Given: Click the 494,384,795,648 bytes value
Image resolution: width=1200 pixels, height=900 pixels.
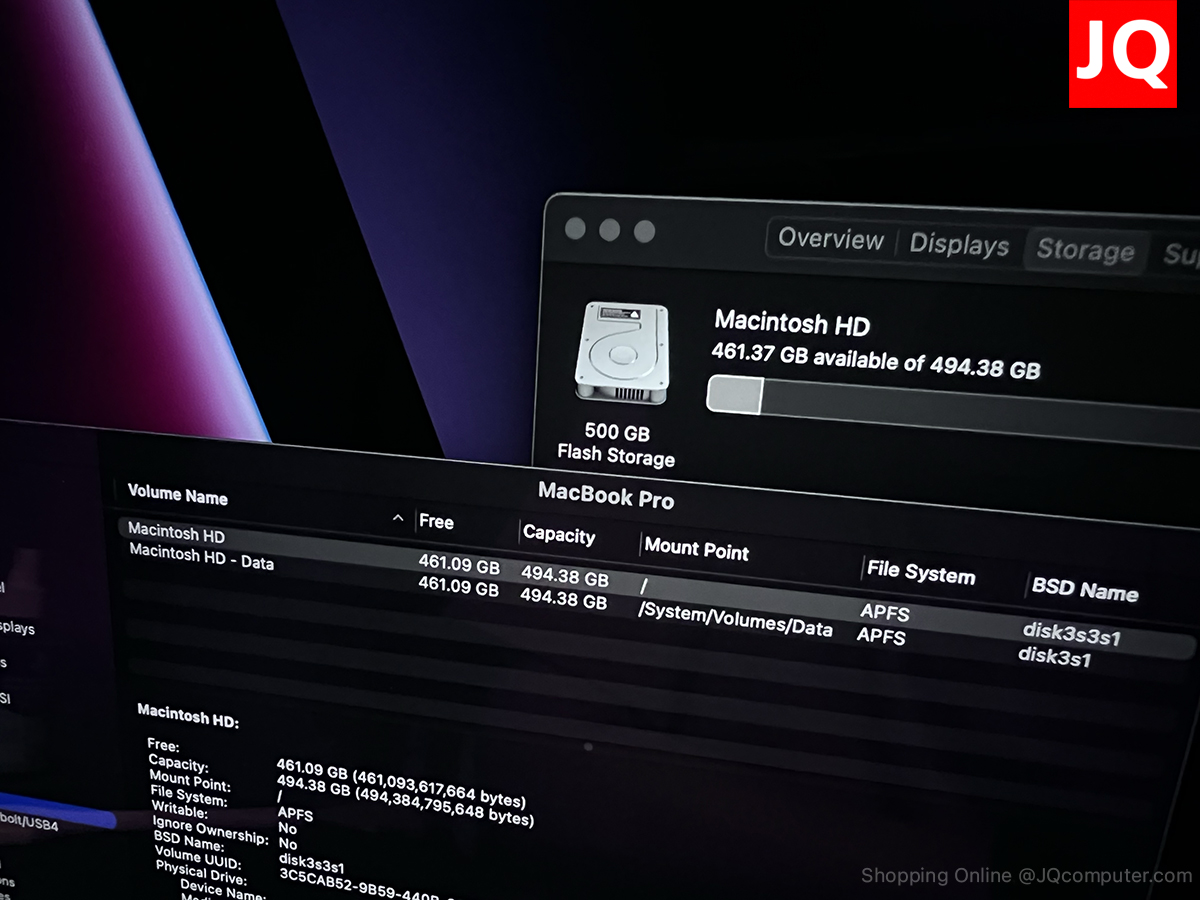Looking at the screenshot, I should point(444,807).
